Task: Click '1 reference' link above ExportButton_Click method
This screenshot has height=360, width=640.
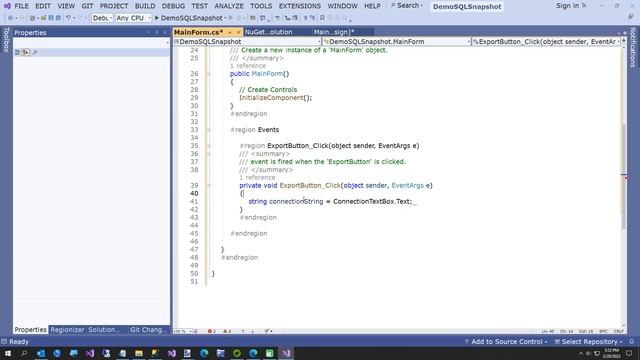Action: 257,178
